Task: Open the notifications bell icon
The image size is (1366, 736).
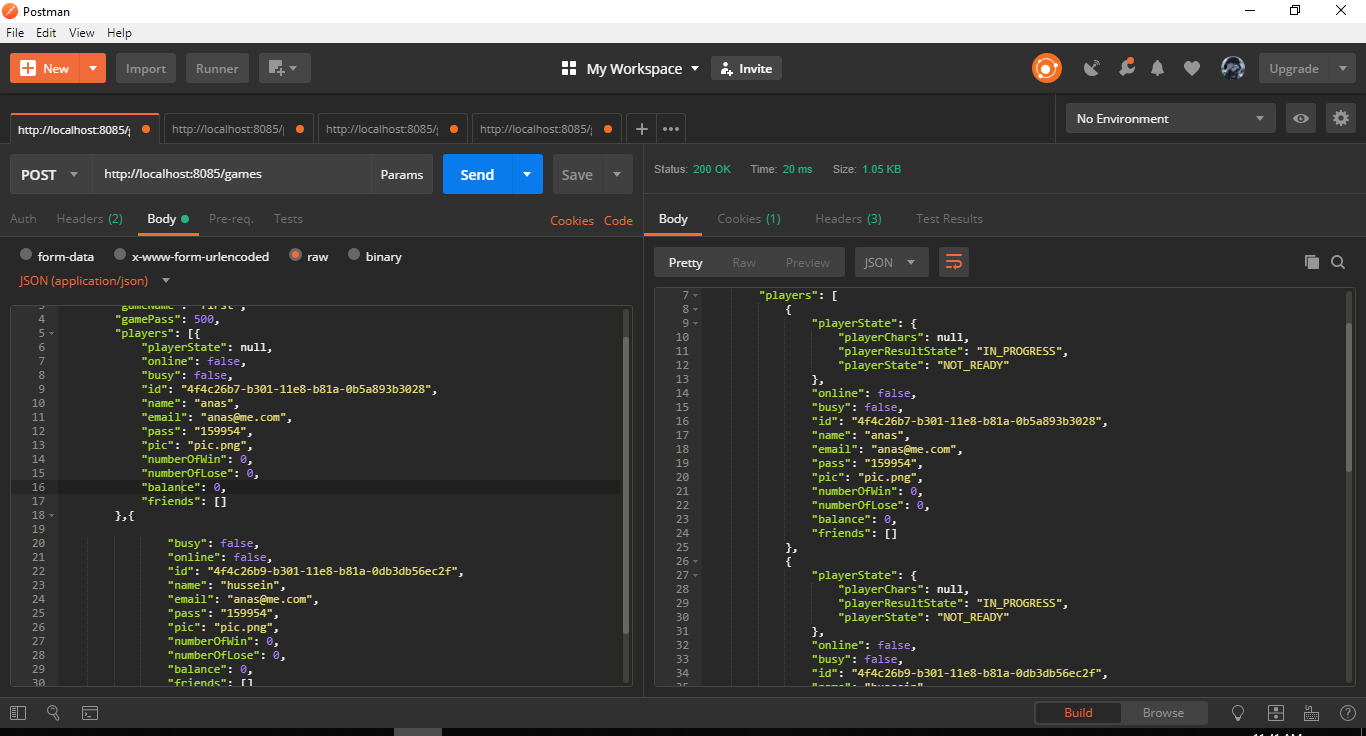Action: [1158, 68]
